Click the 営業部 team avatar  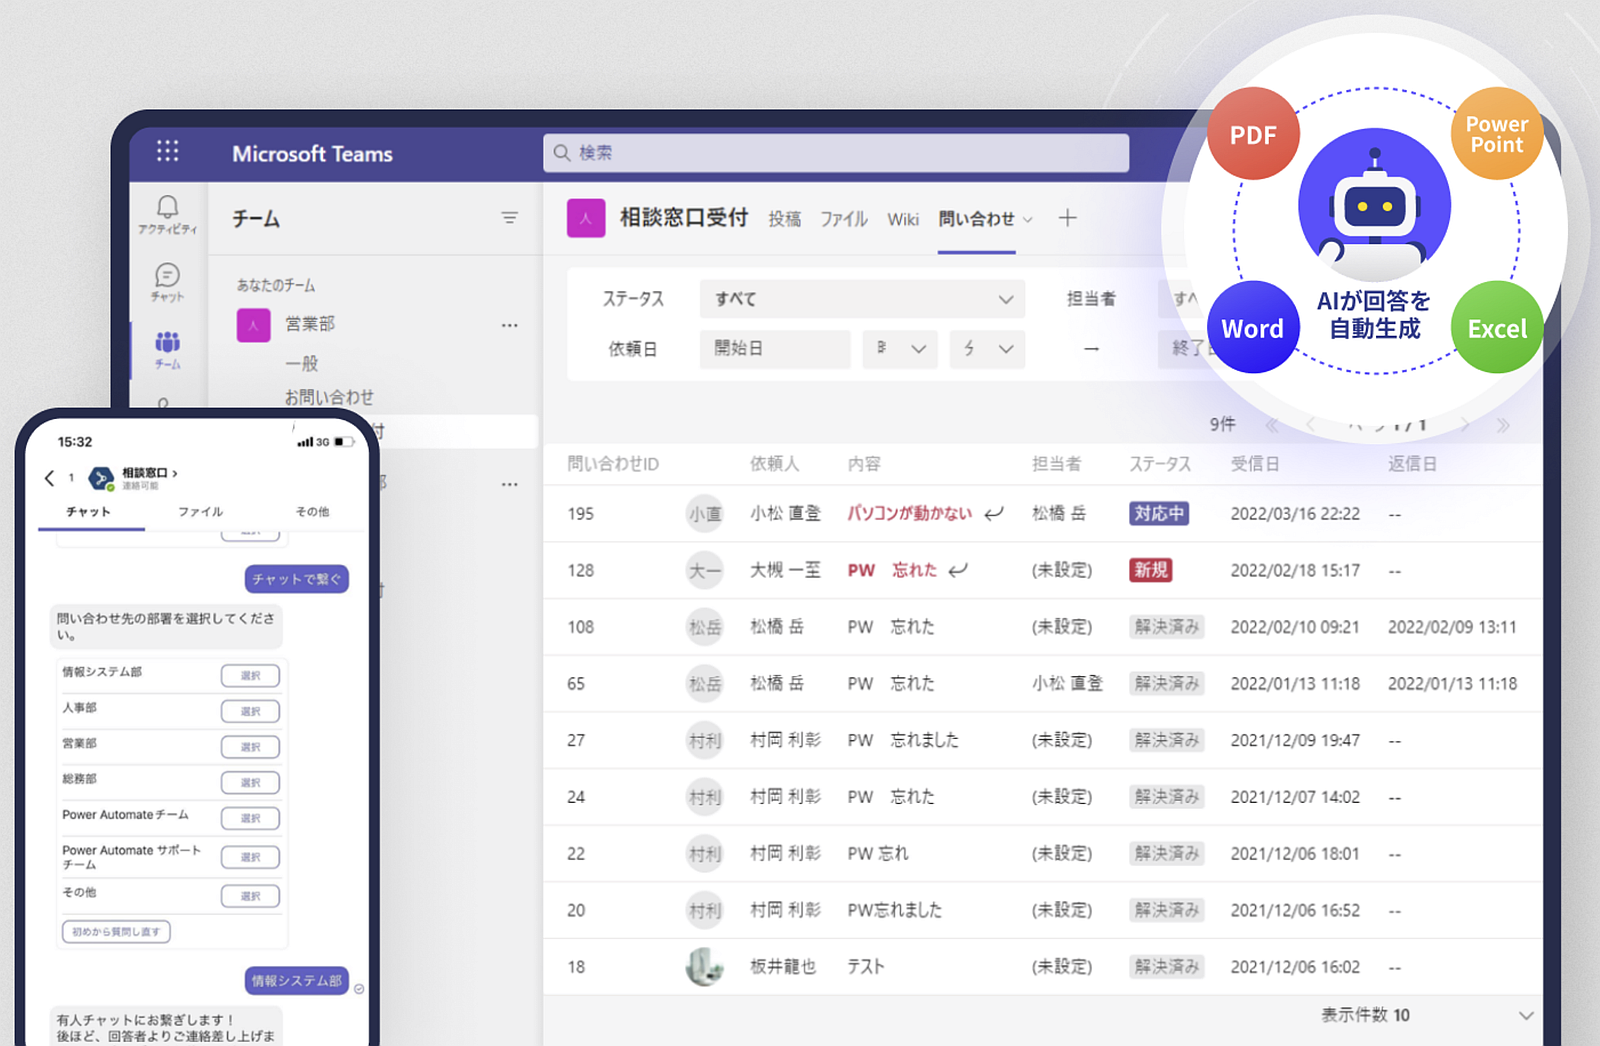tap(254, 325)
